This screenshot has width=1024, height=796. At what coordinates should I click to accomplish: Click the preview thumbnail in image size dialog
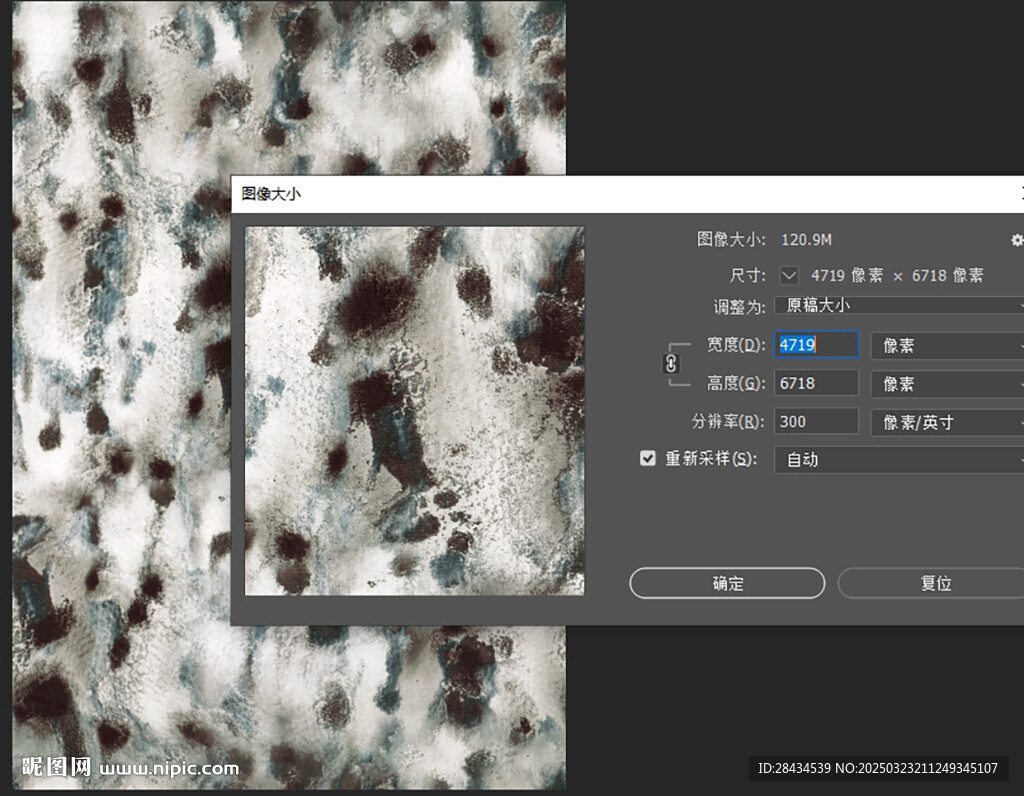[415, 411]
